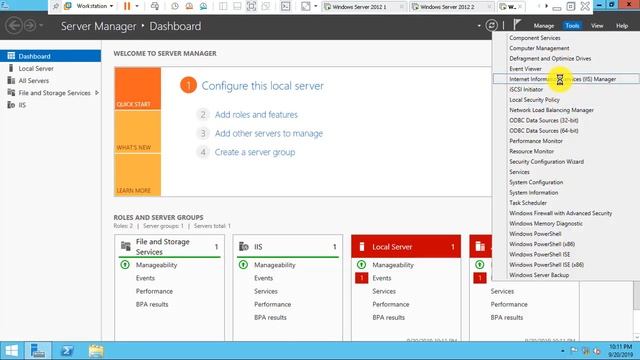This screenshot has width=640, height=360.
Task: Click the Server Manager forward arrow
Action: [x=30, y=26]
